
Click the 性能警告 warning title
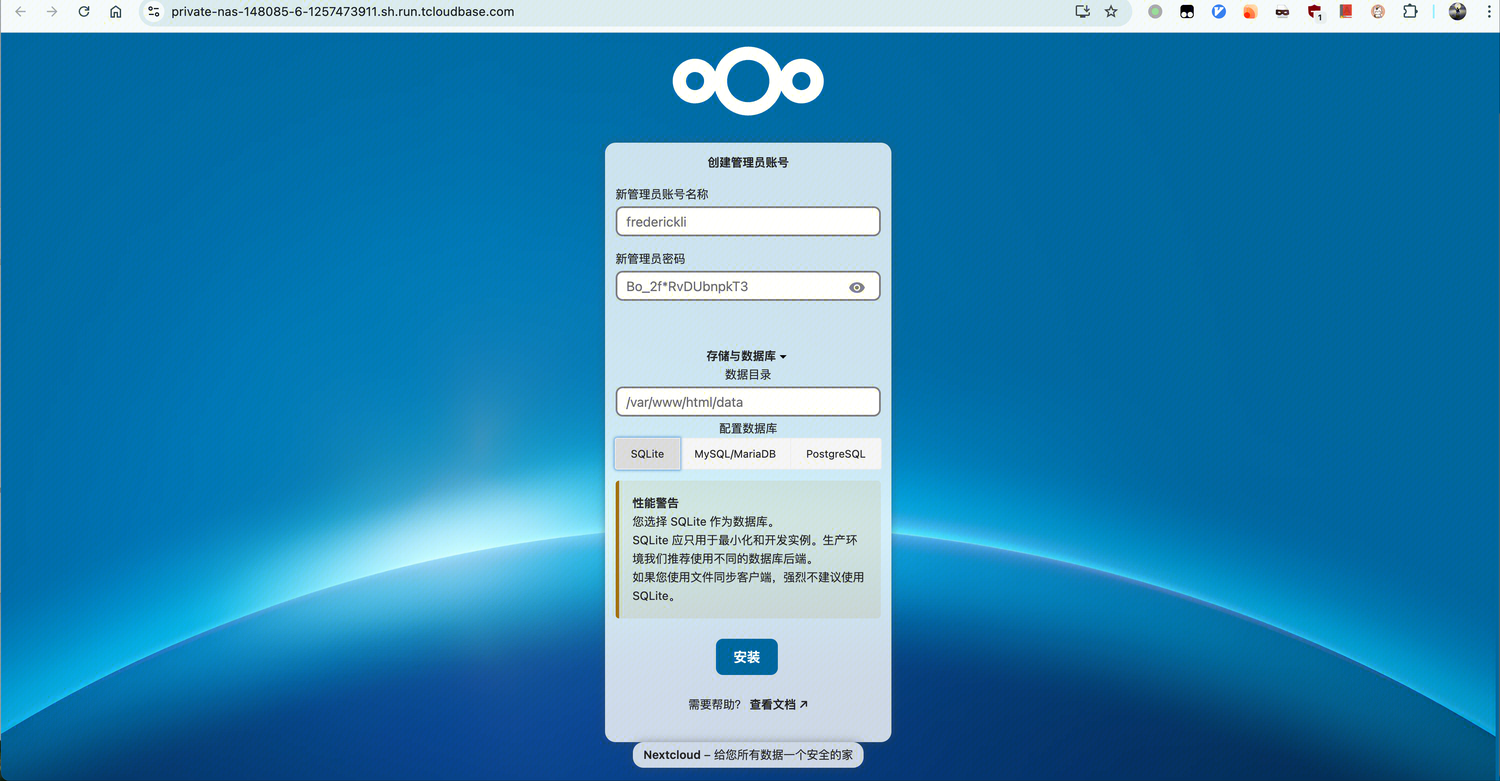656,503
